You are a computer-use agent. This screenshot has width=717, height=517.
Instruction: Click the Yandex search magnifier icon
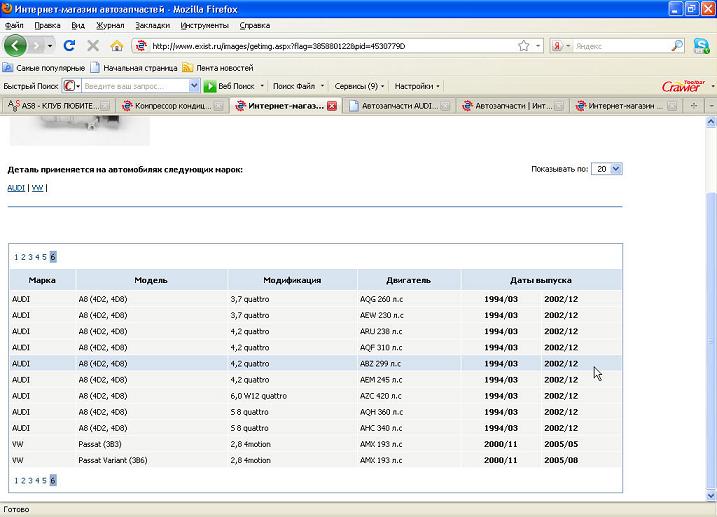coord(677,46)
